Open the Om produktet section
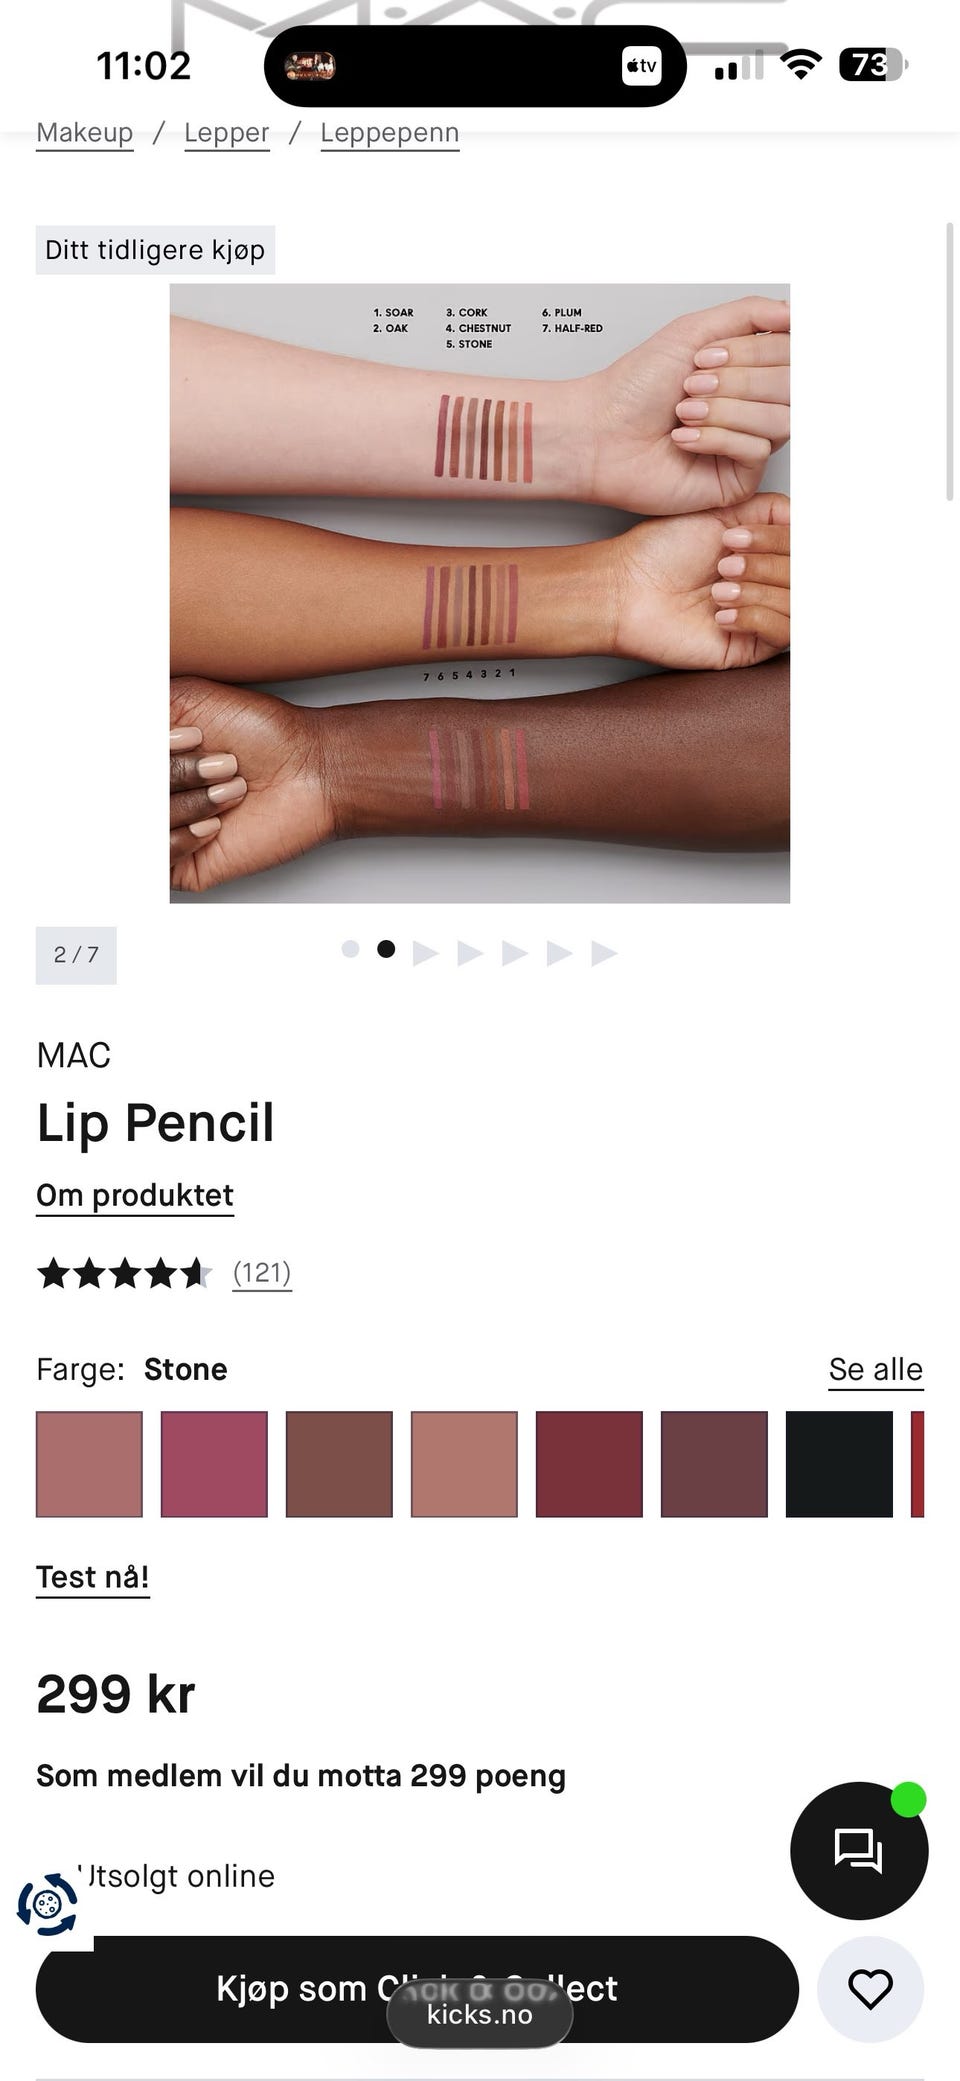Viewport: 960px width, 2081px height. coord(135,1196)
